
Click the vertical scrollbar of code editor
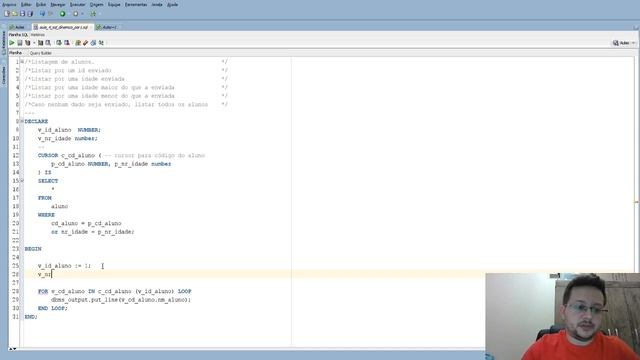pyautogui.click(x=637, y=202)
